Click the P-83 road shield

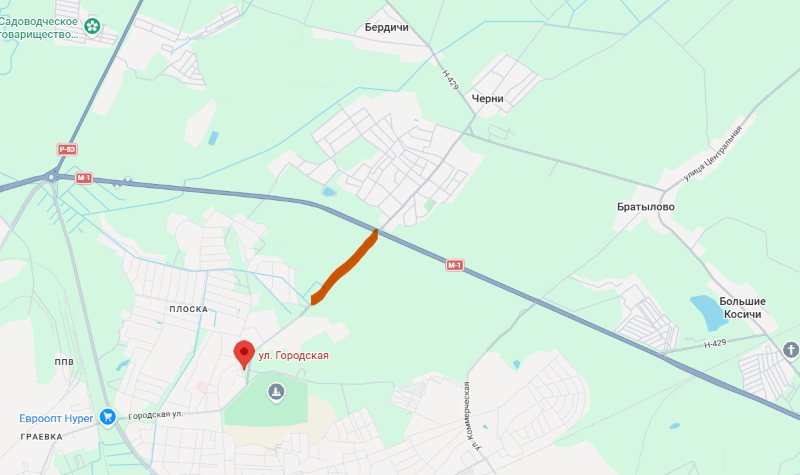click(67, 149)
